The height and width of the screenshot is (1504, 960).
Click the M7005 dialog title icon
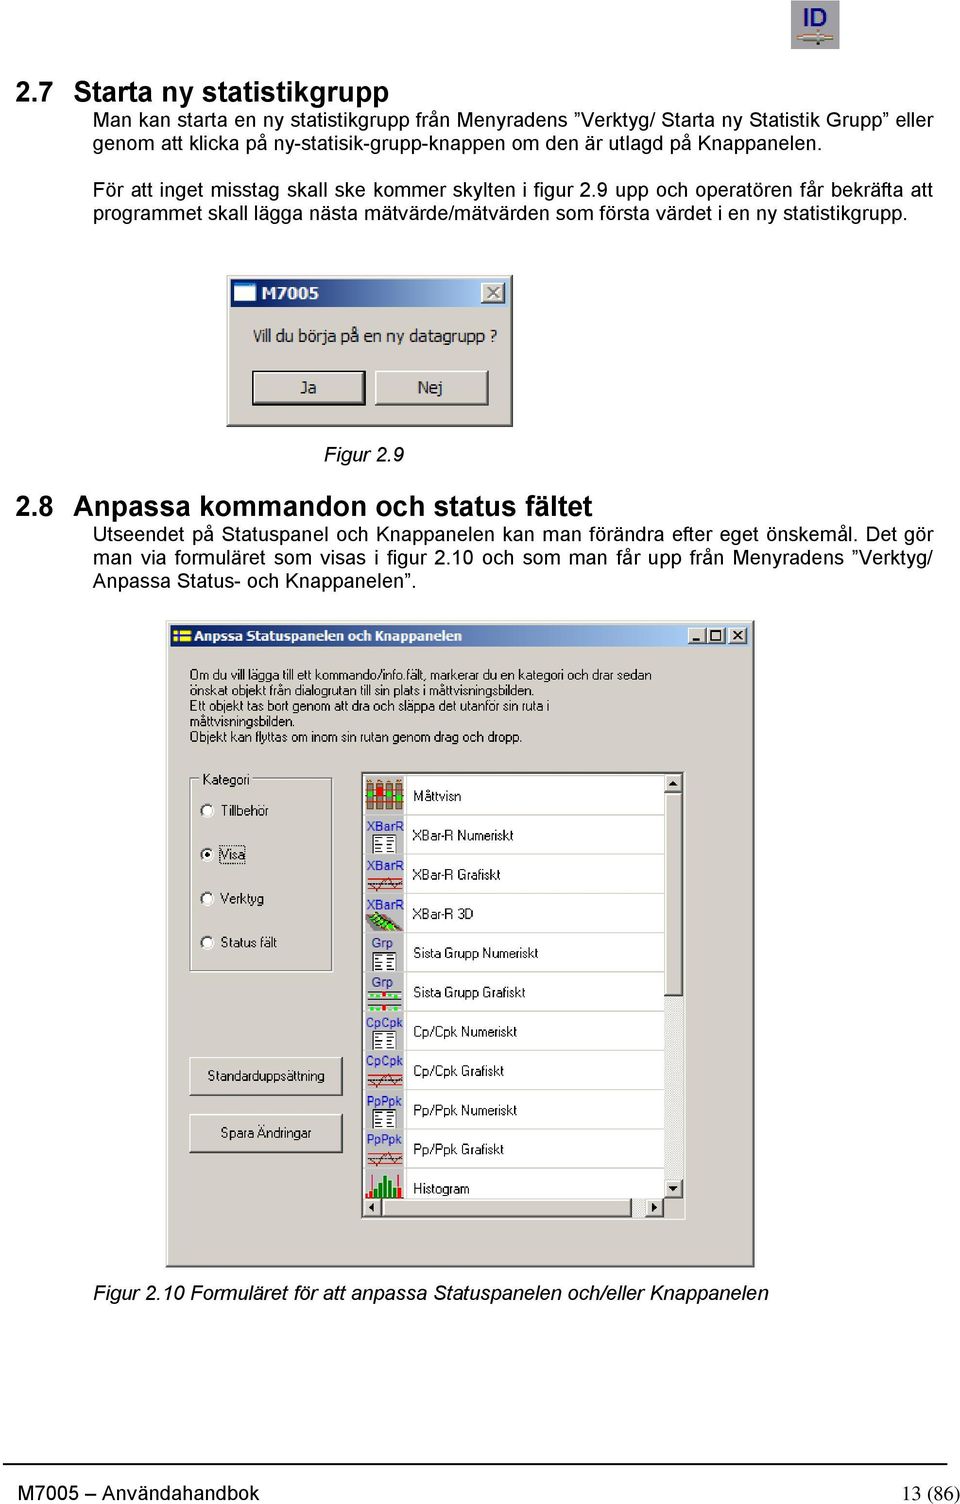[245, 293]
